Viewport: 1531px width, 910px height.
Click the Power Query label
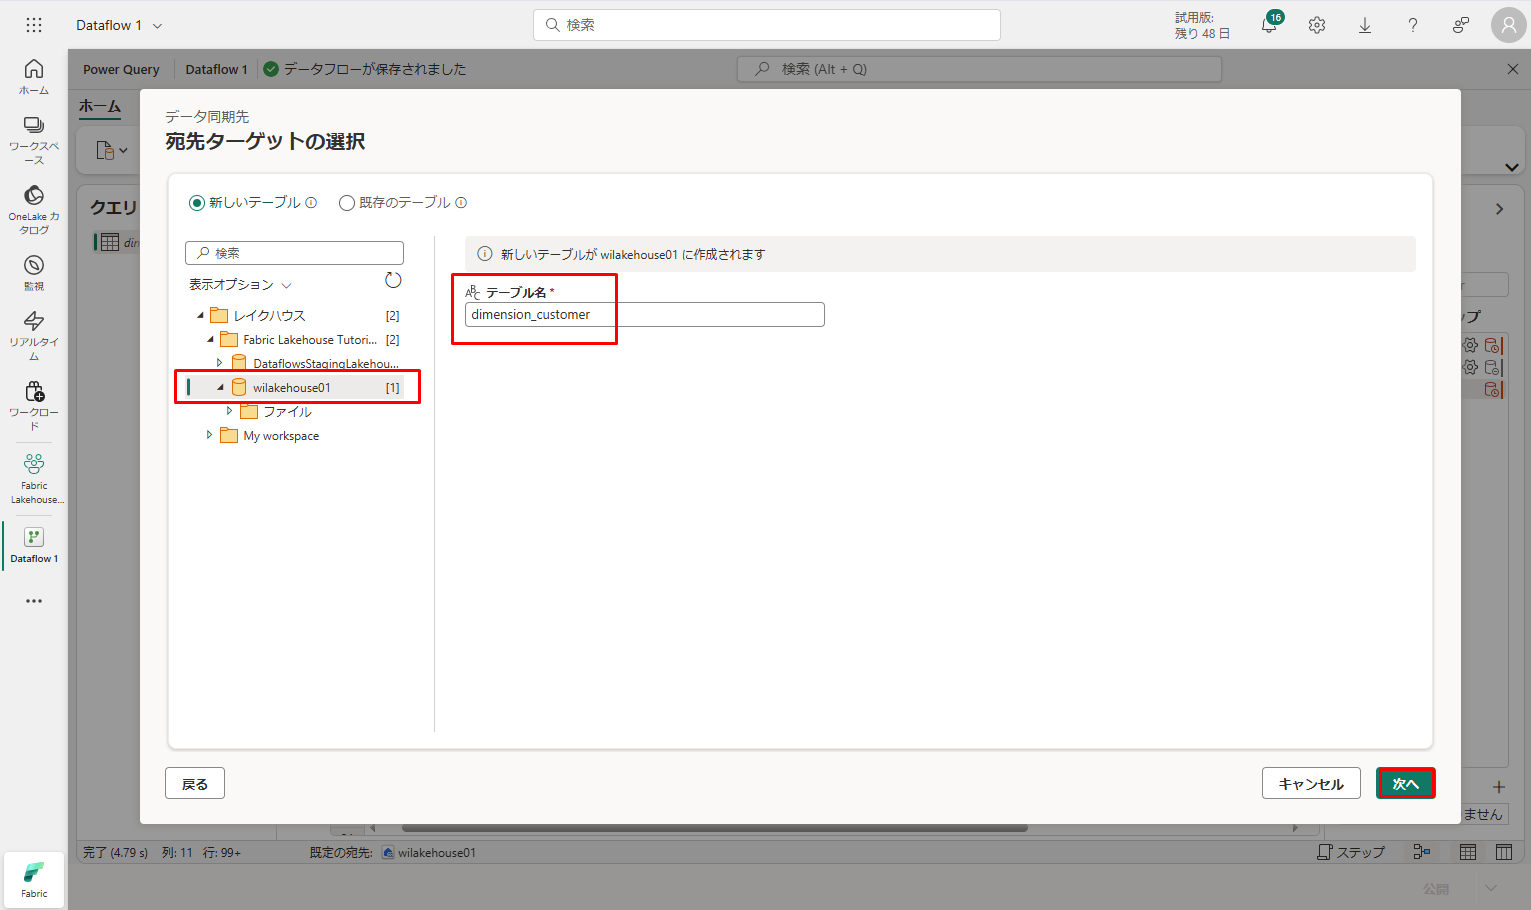[121, 69]
